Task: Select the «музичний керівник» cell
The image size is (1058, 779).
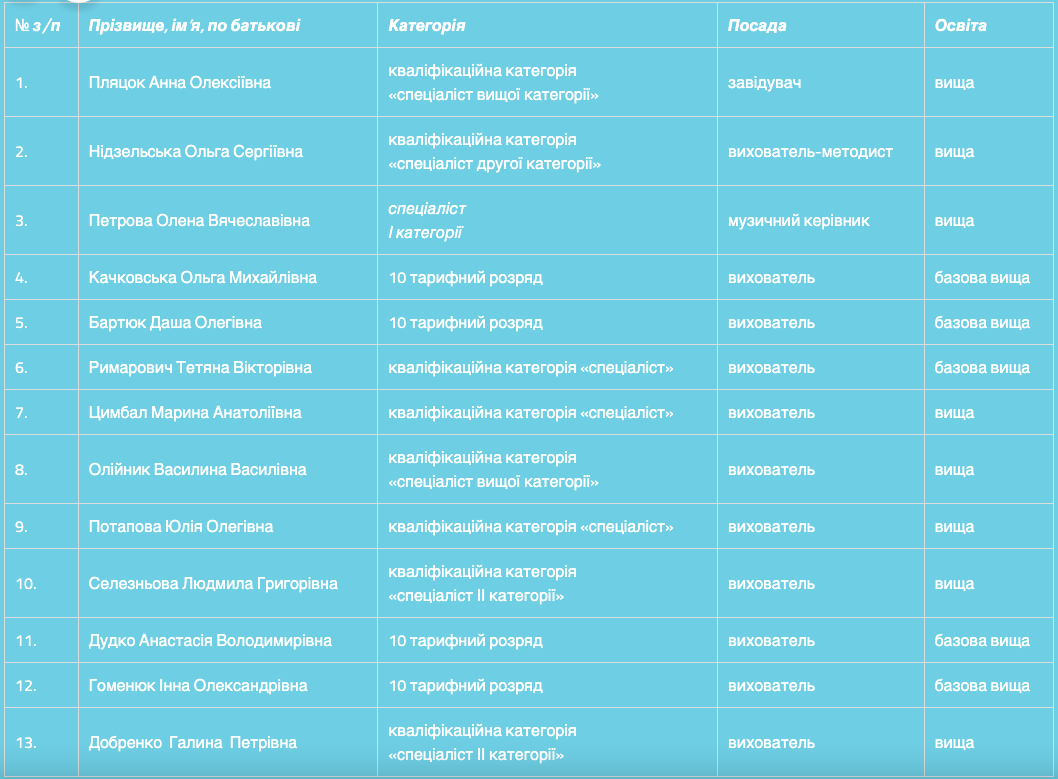Action: click(x=799, y=221)
